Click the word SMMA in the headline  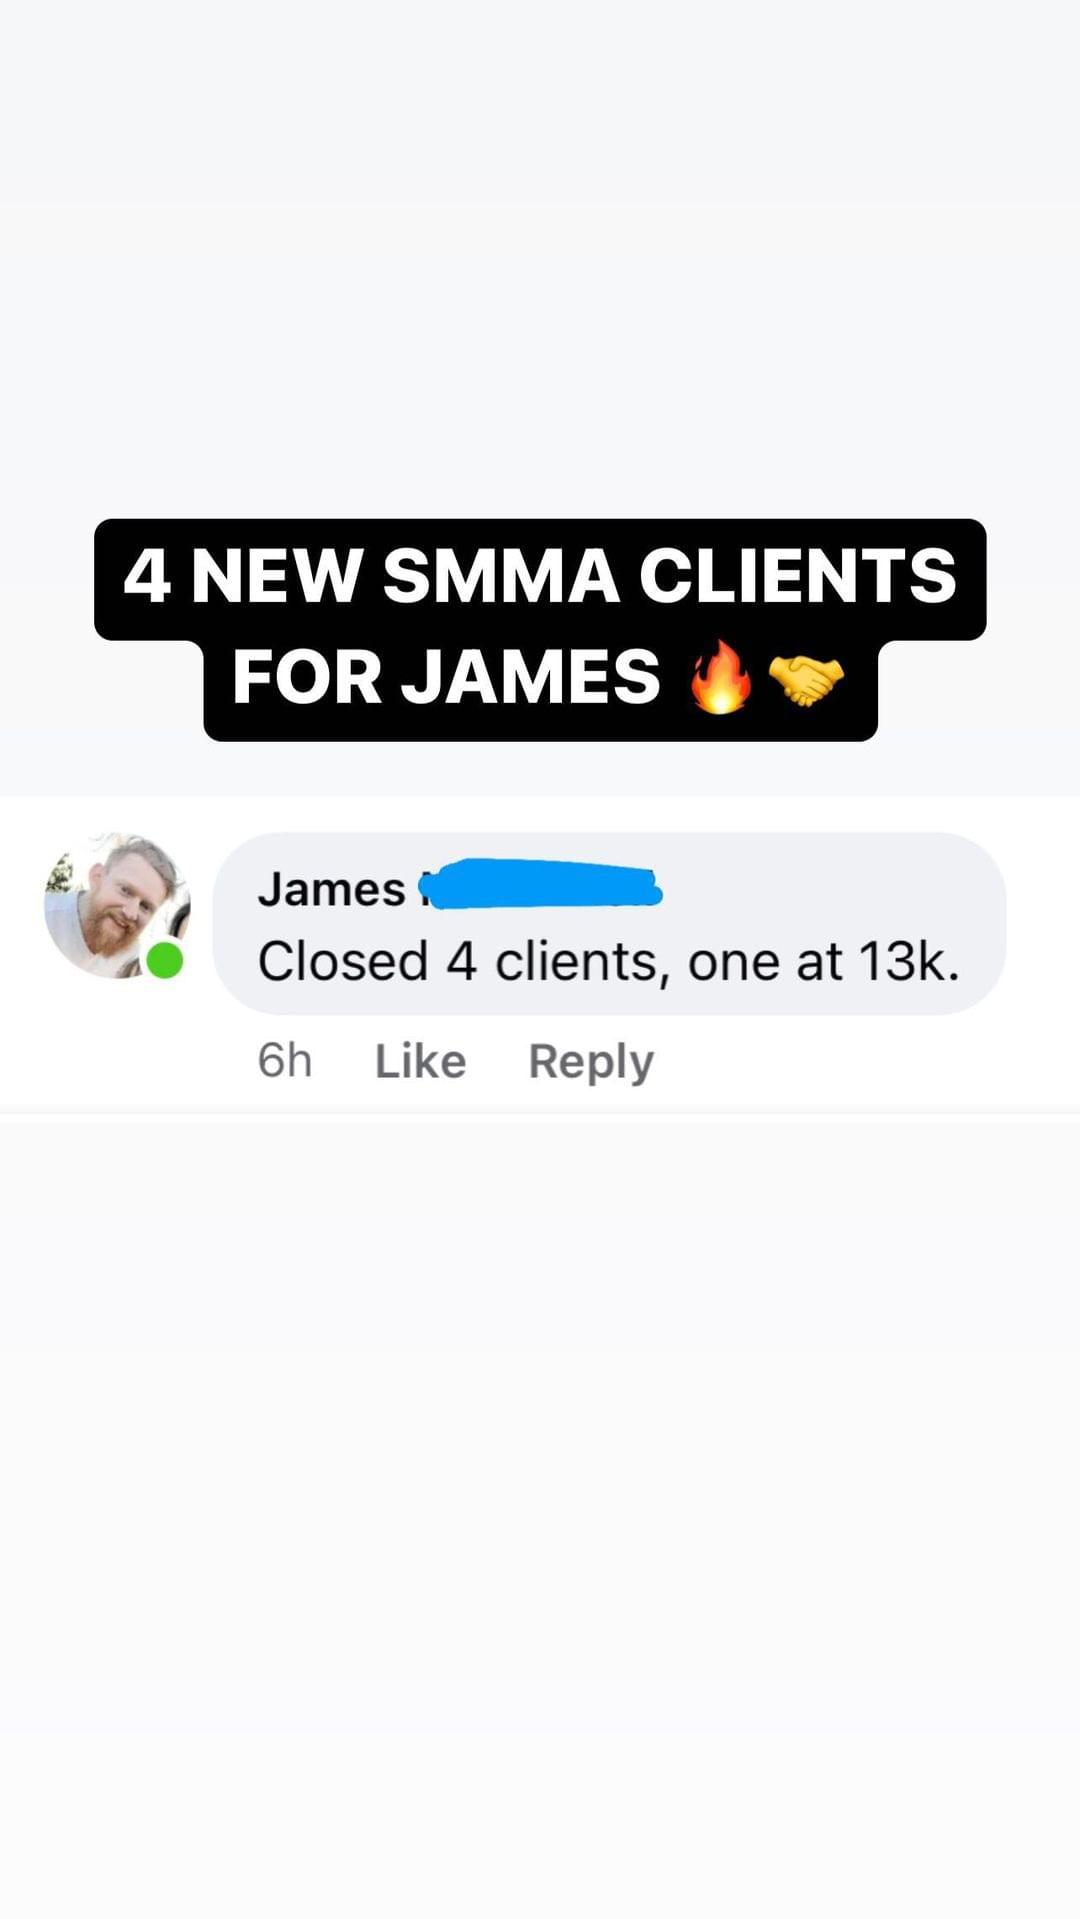[x=500, y=577]
